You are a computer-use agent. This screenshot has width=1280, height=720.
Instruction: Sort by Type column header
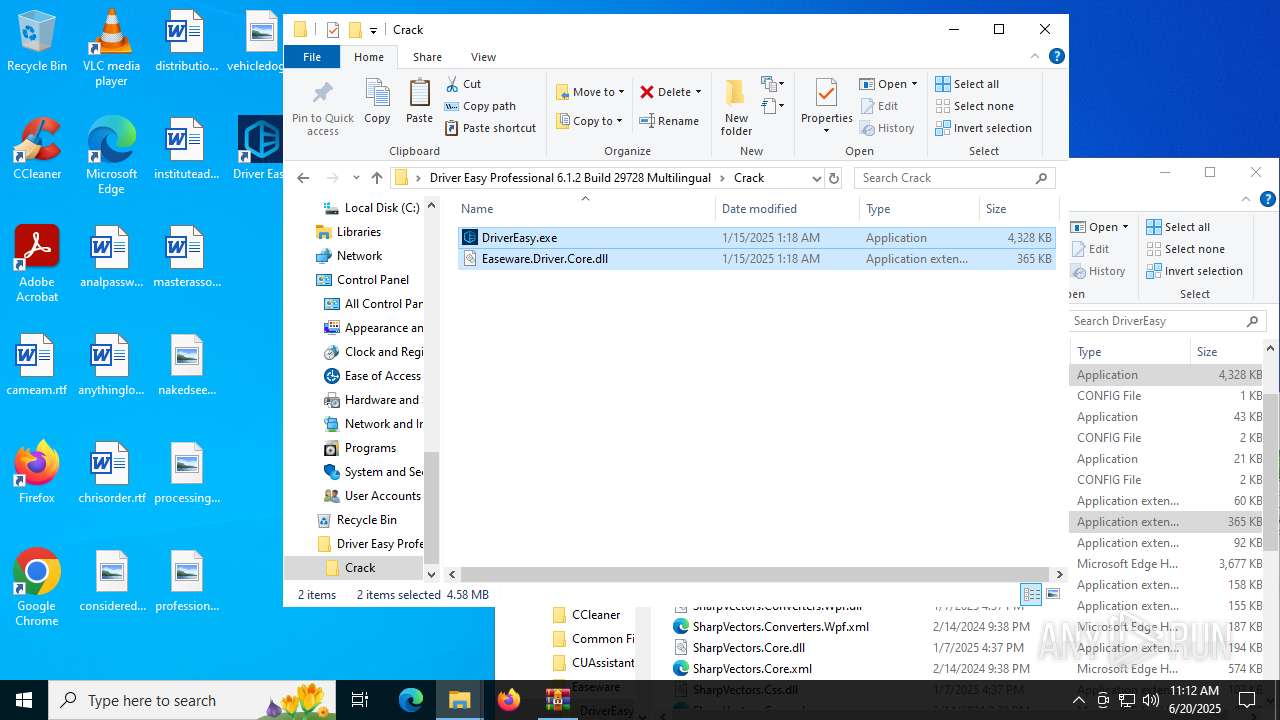pos(919,209)
